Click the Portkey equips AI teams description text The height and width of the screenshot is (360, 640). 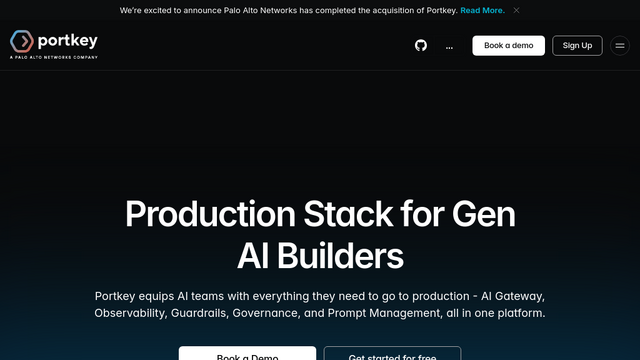pyautogui.click(x=320, y=304)
